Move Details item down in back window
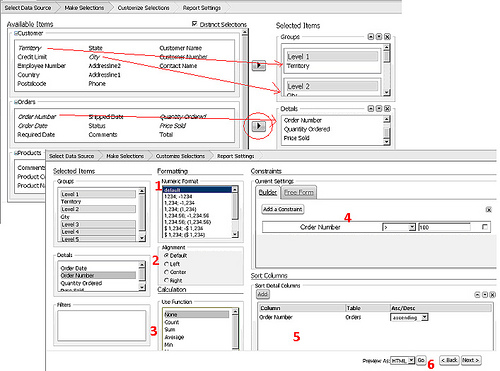This screenshot has width=500, height=371. pyautogui.click(x=379, y=109)
